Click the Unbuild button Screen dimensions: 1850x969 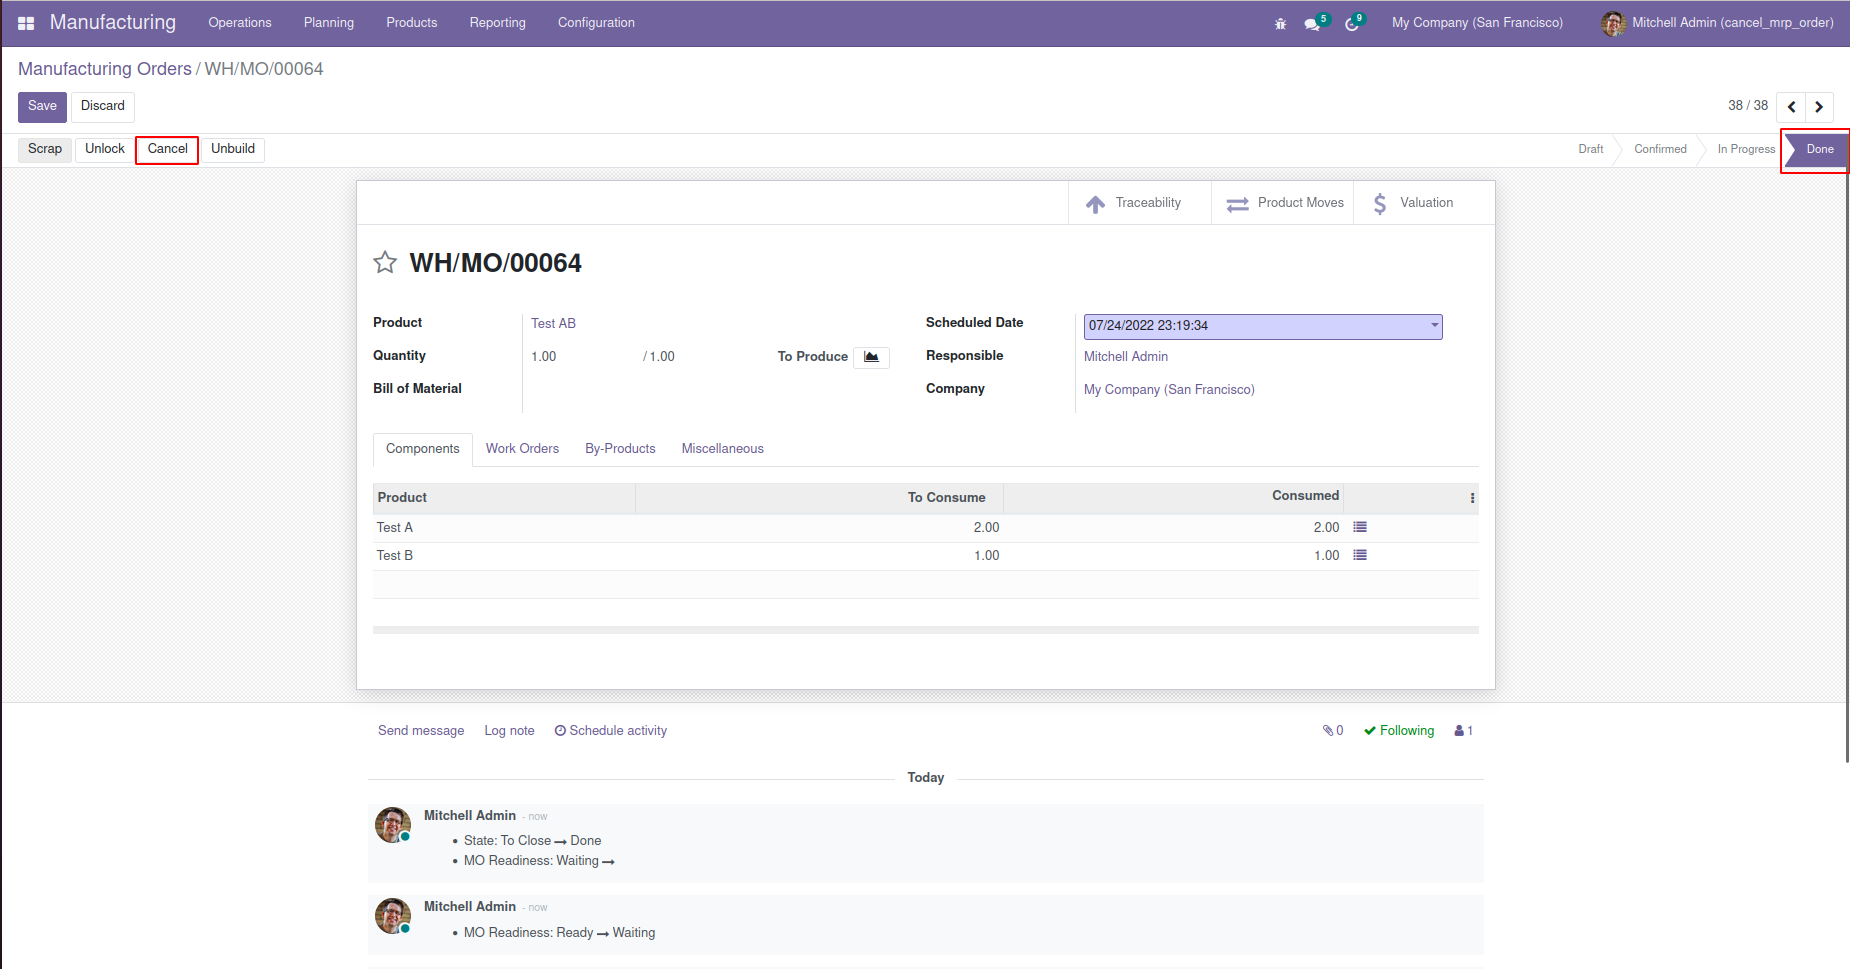[x=233, y=149]
